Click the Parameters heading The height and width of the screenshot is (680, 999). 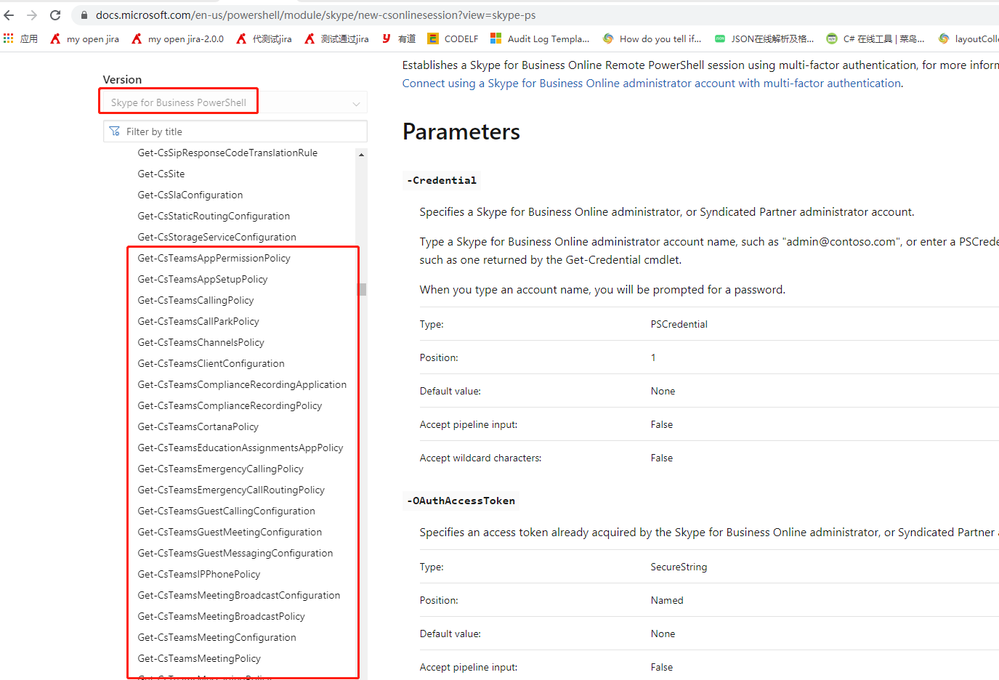pos(461,132)
